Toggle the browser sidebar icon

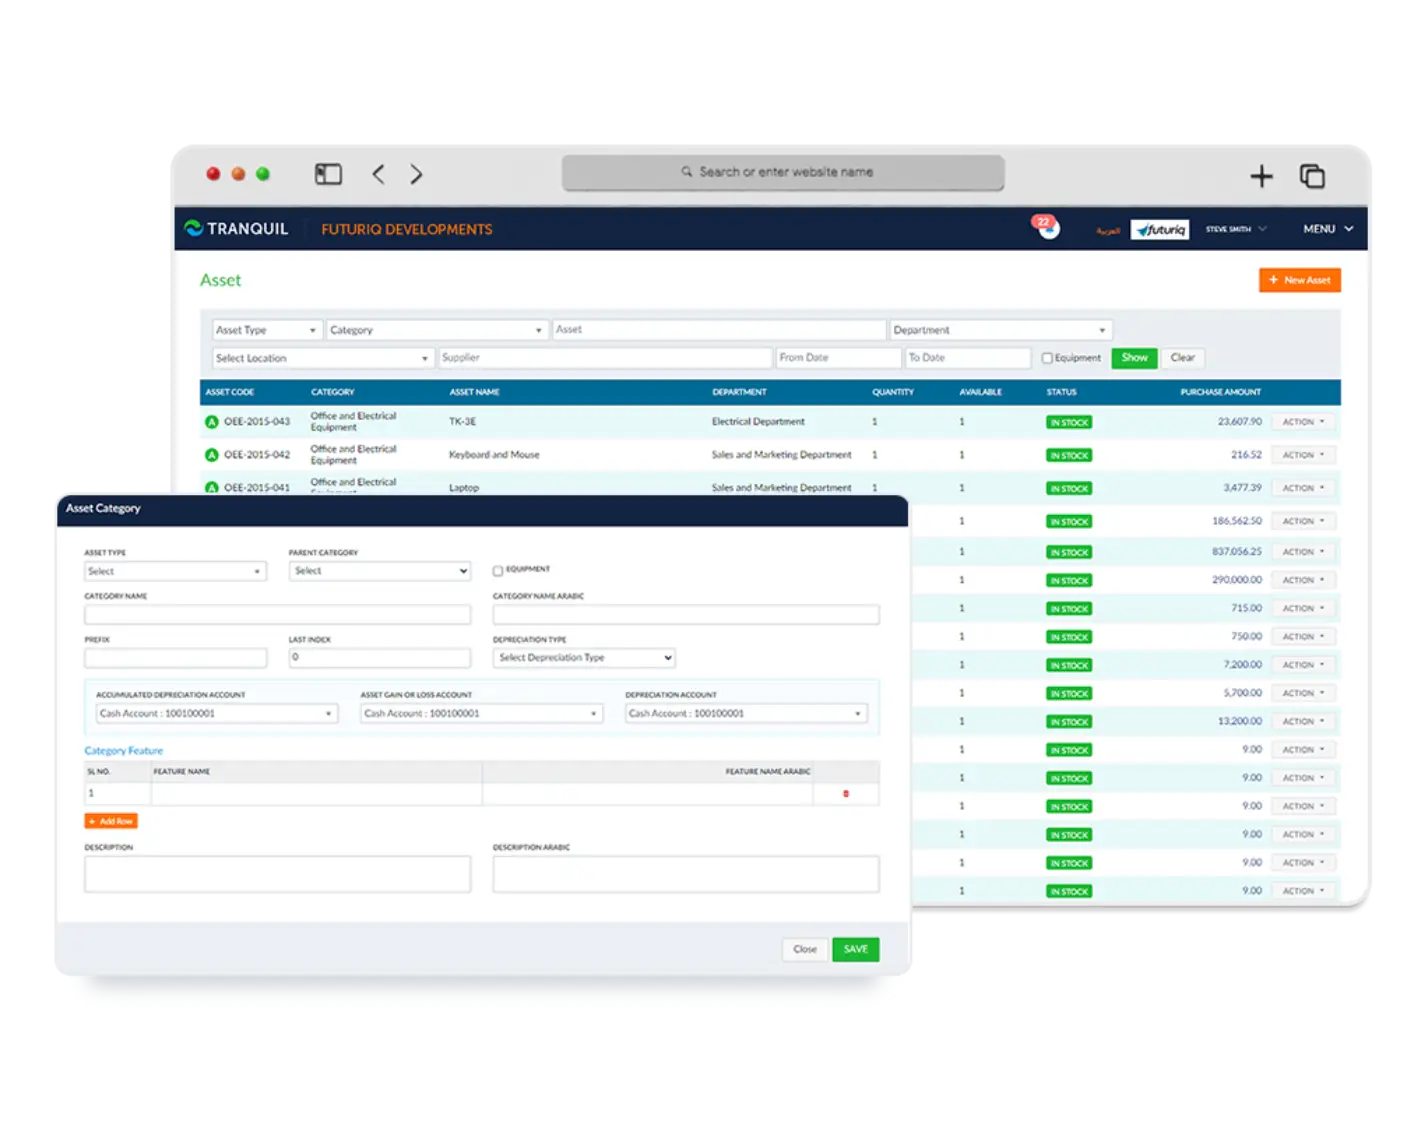pyautogui.click(x=328, y=174)
